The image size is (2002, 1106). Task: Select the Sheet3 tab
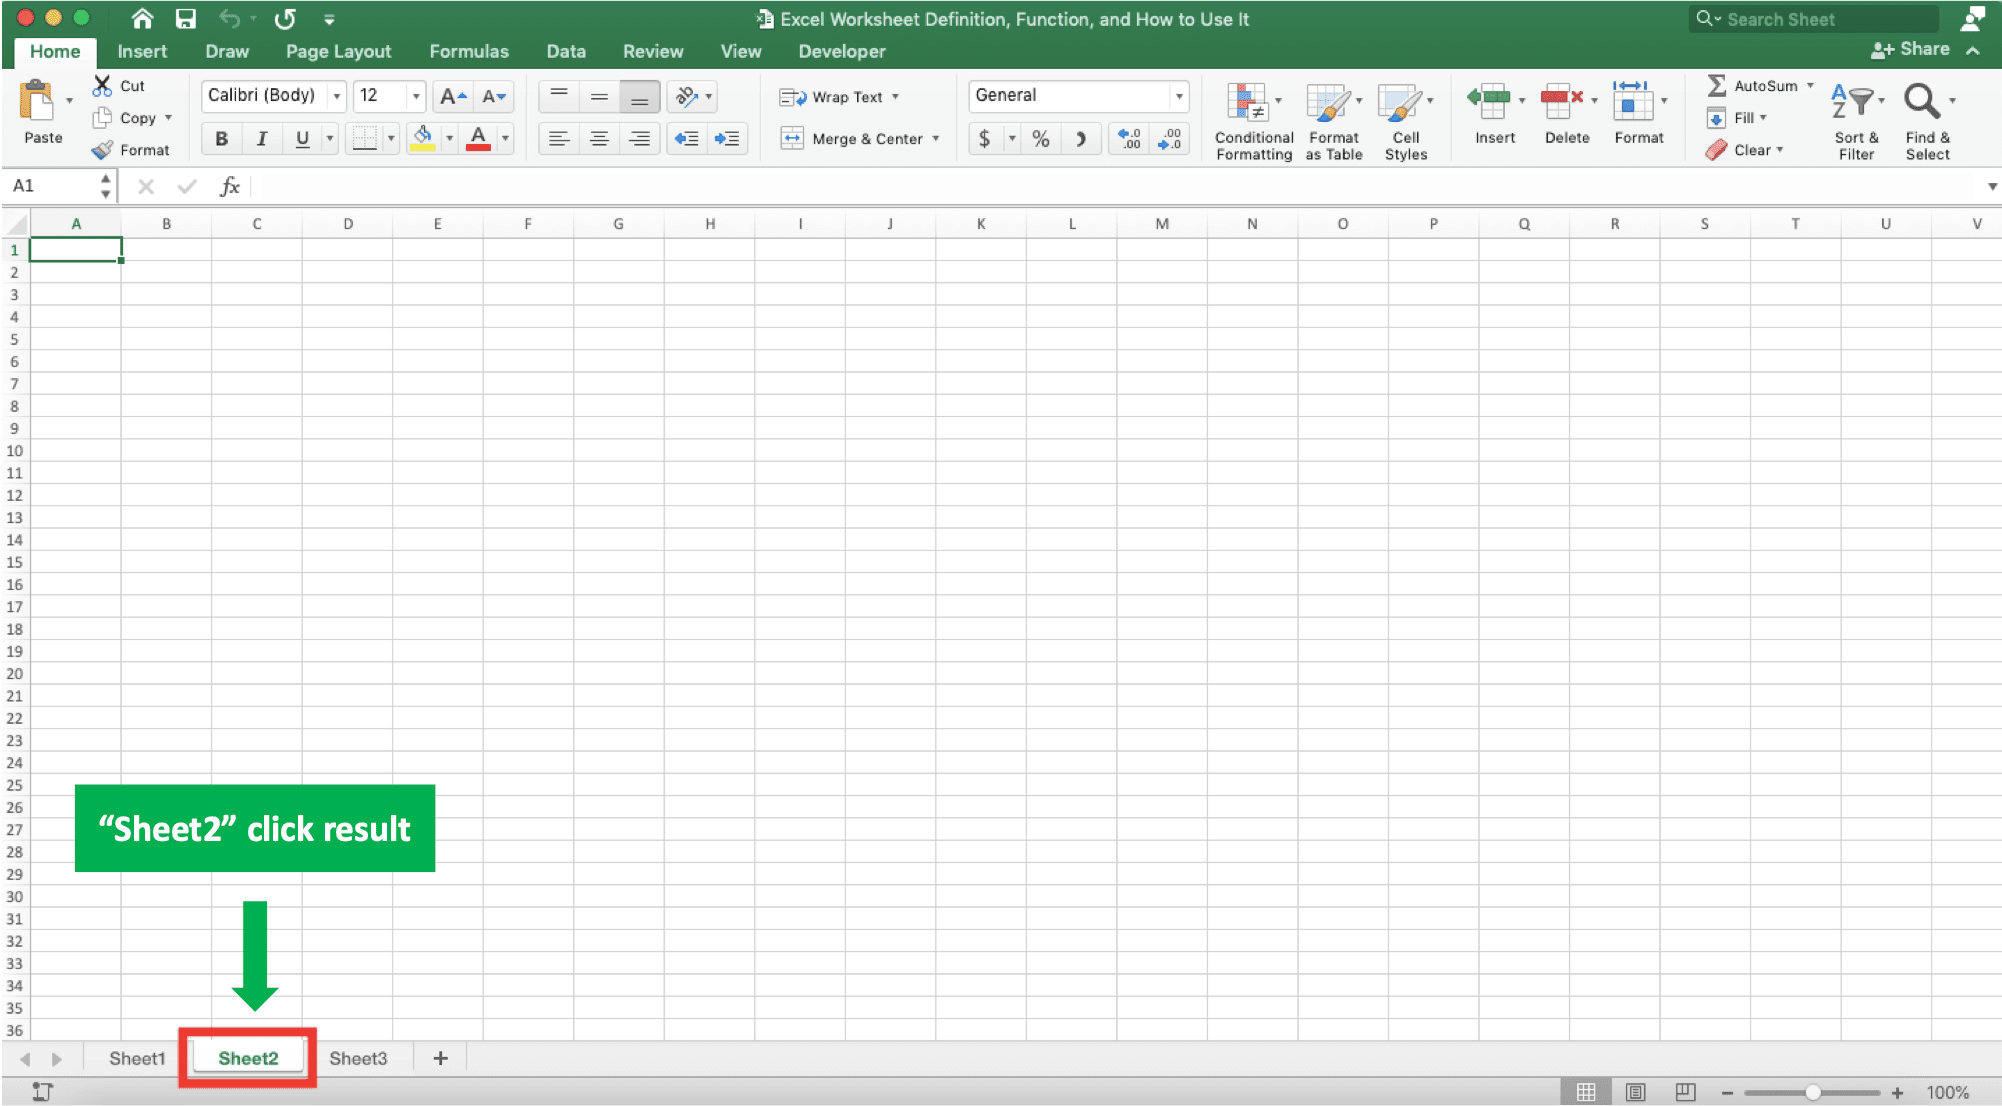pos(358,1058)
